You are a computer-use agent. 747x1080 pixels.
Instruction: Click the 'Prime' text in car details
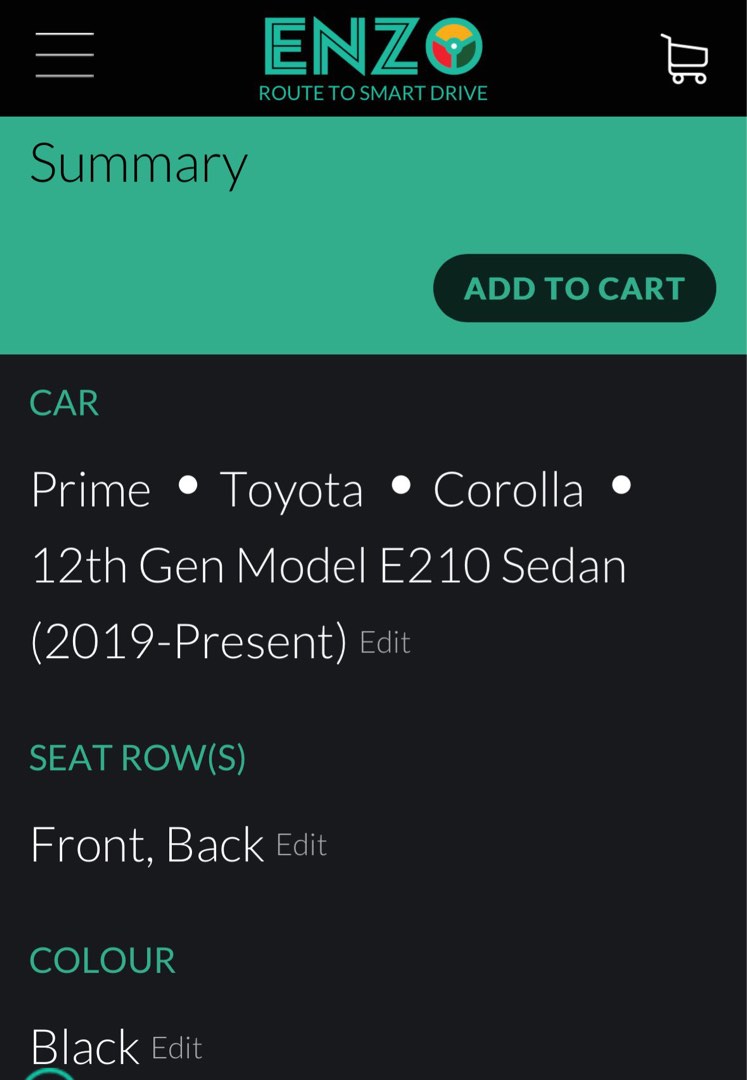[91, 491]
